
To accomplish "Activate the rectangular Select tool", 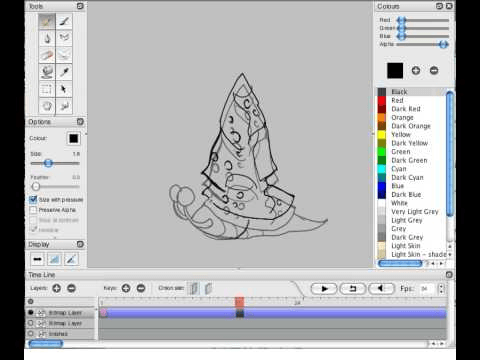I will click(x=47, y=89).
